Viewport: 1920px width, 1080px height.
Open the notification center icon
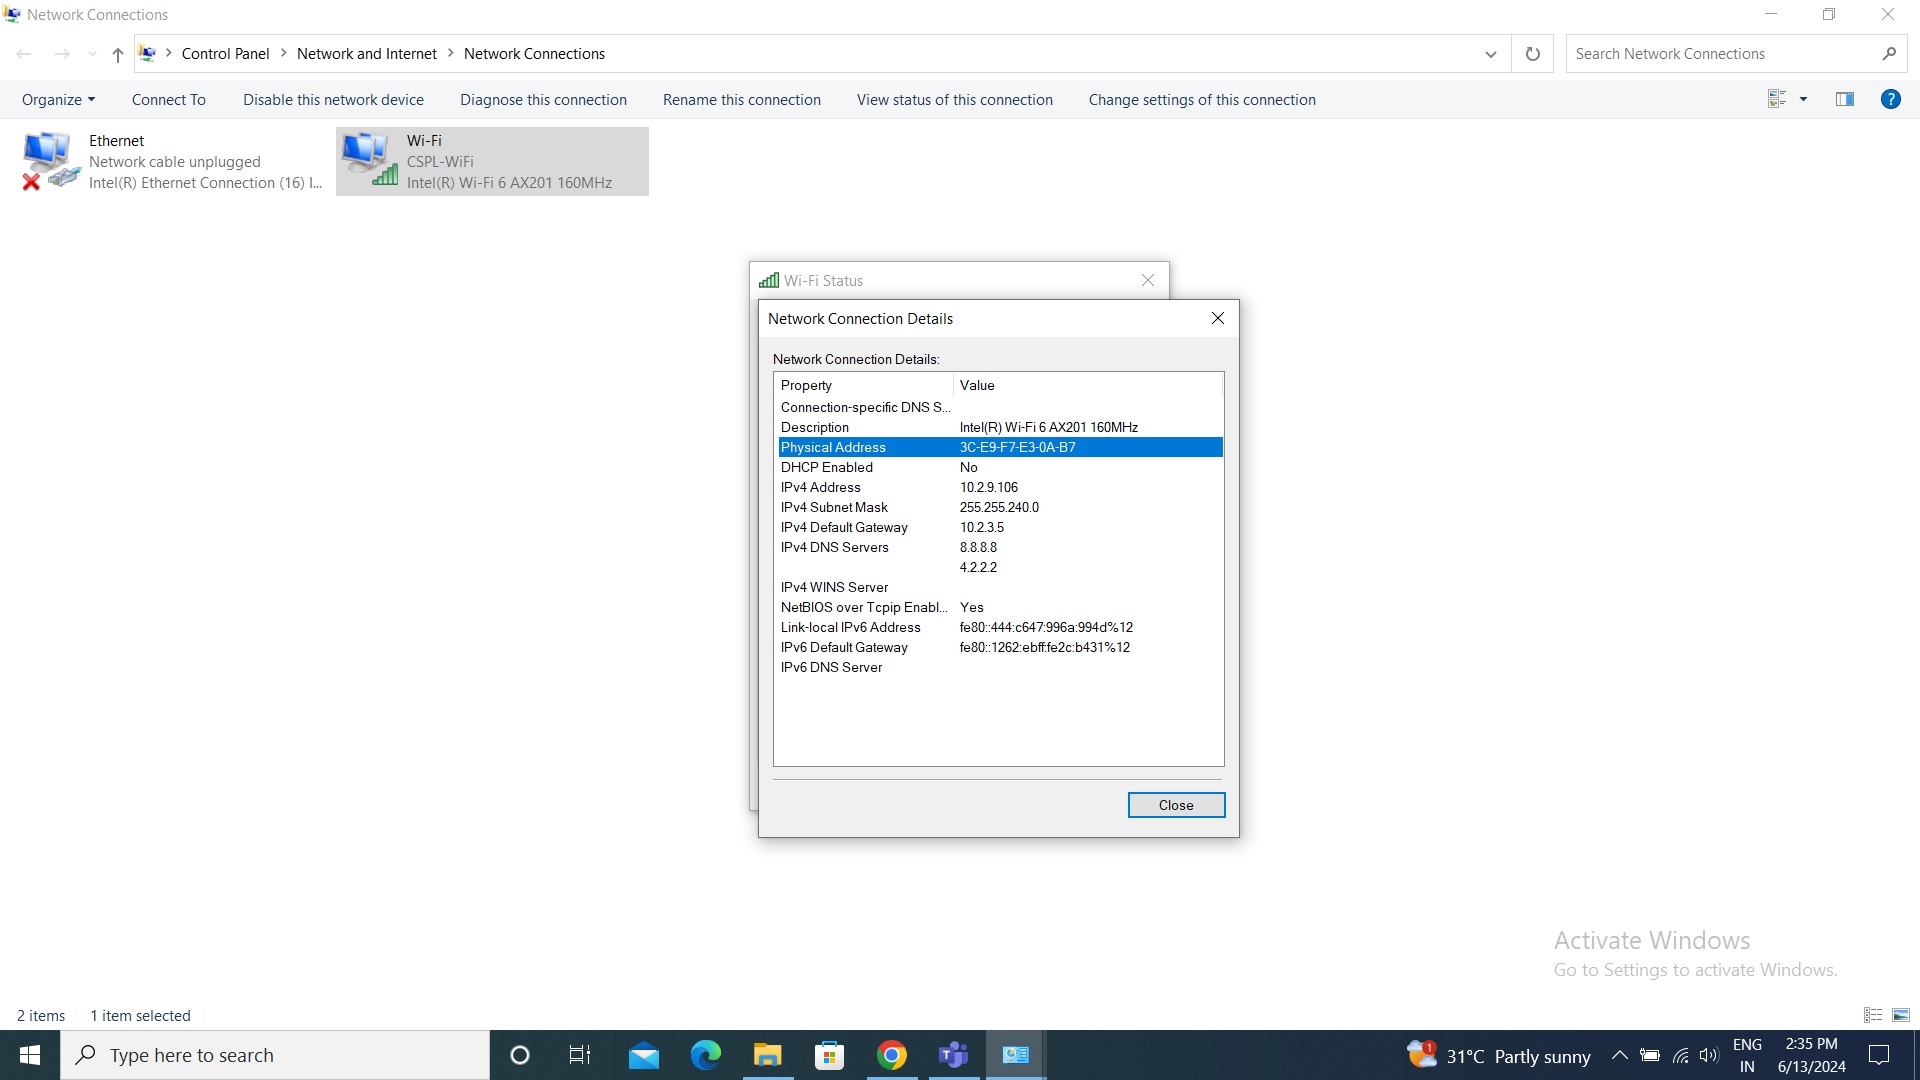click(1879, 1055)
